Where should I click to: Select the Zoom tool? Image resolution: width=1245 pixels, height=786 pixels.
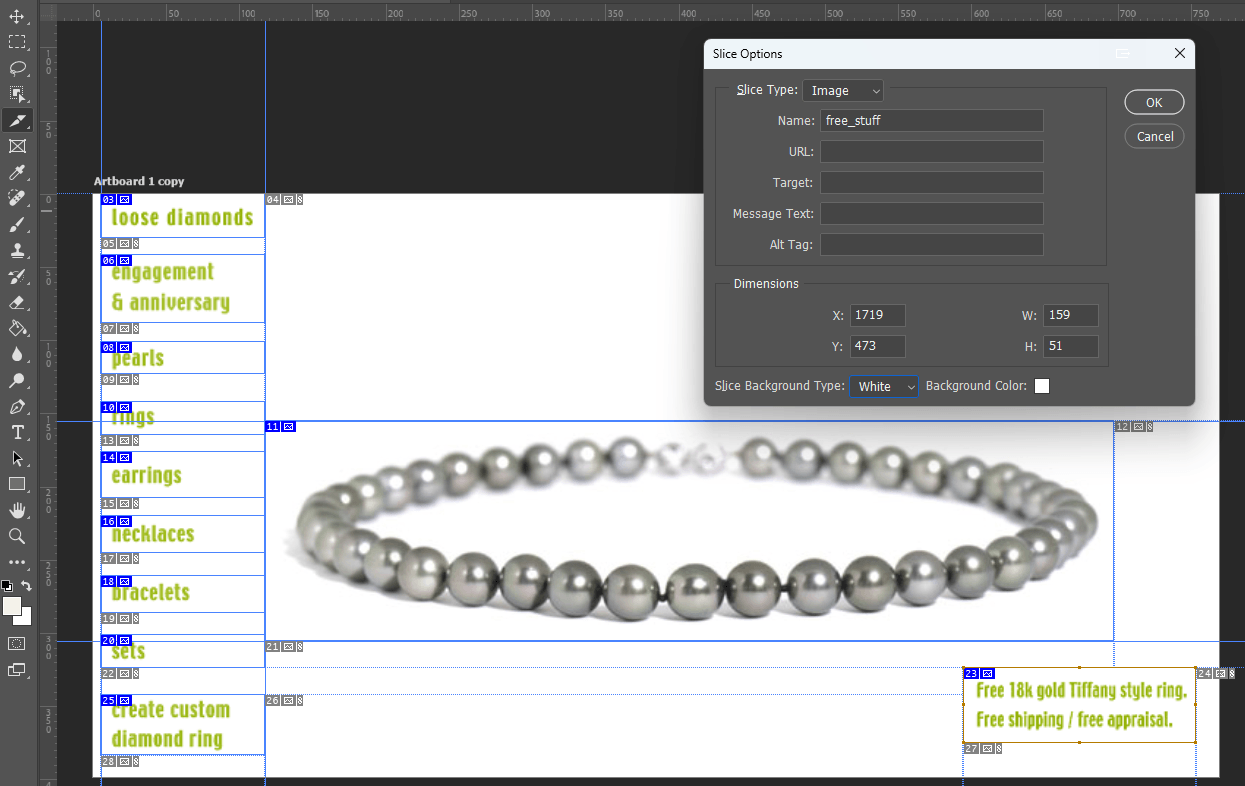(x=17, y=536)
